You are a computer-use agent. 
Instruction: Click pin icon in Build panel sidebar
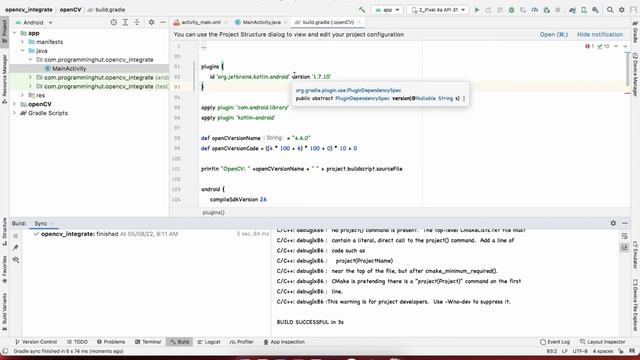tap(16, 247)
